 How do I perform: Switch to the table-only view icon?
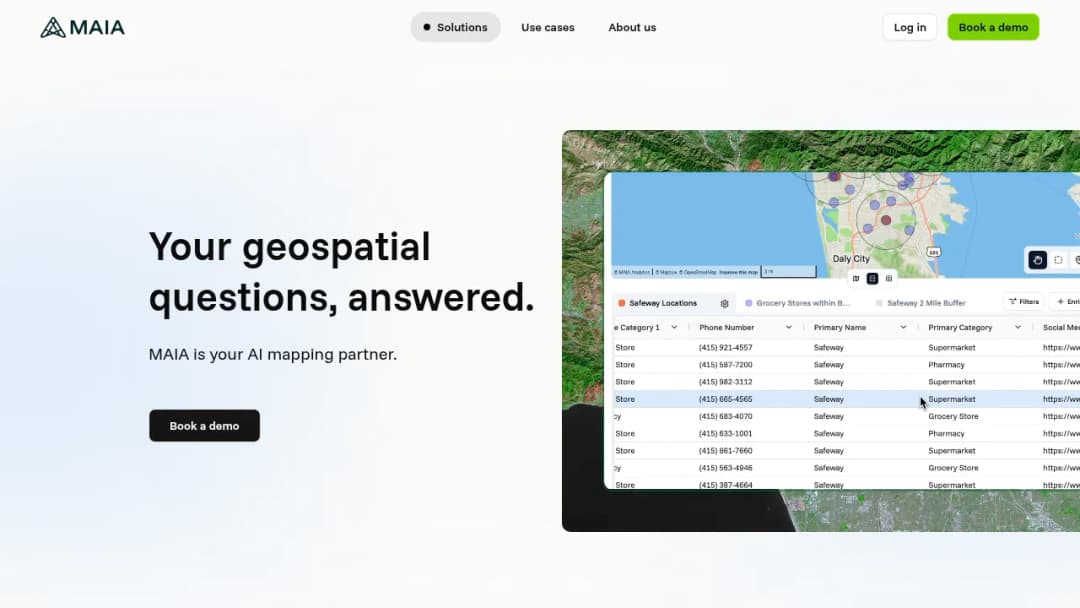[x=889, y=278]
